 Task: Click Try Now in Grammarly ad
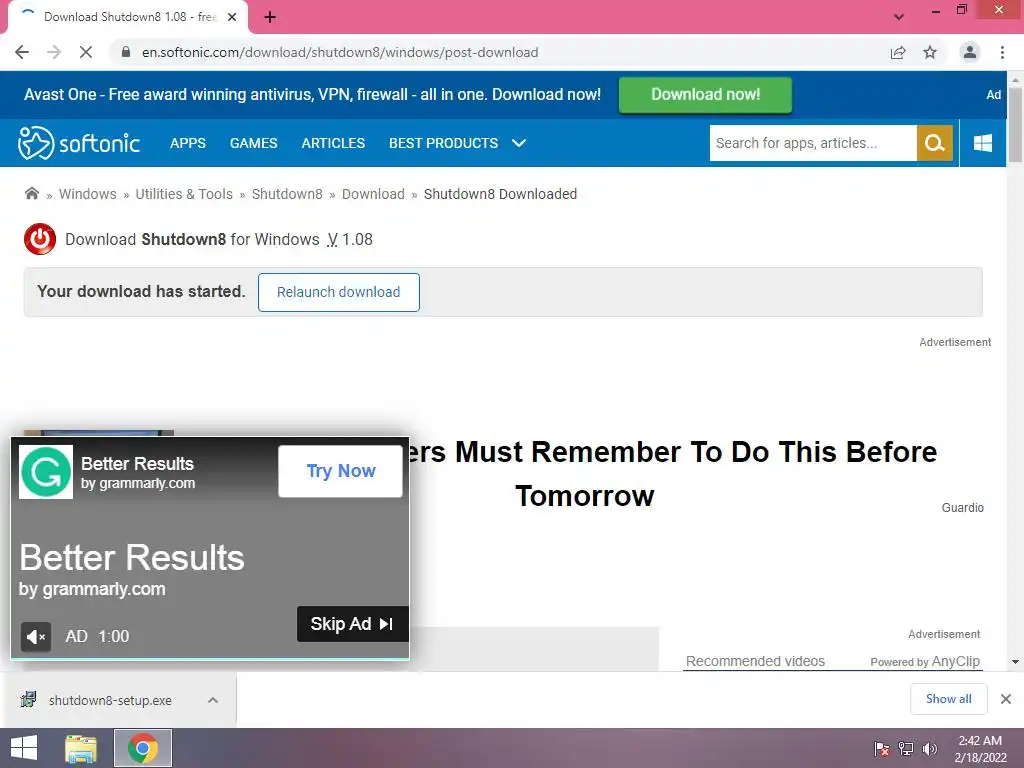tap(340, 471)
